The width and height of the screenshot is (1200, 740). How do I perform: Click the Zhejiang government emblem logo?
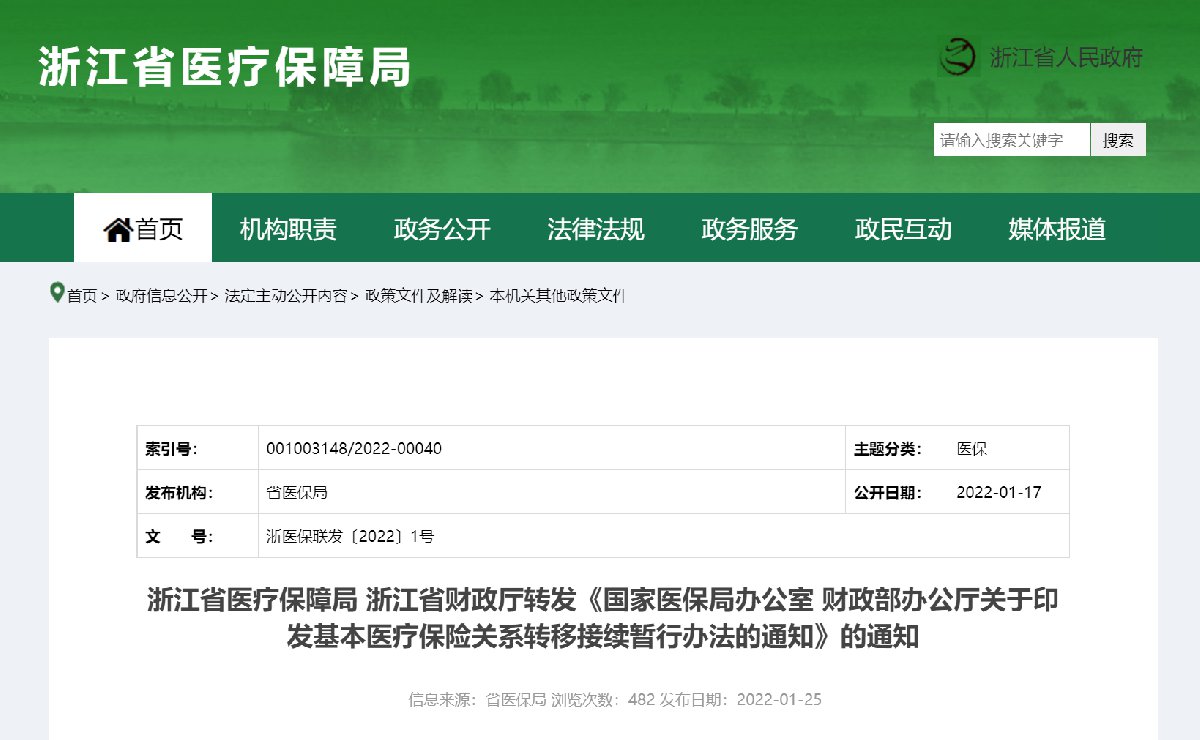(x=959, y=56)
